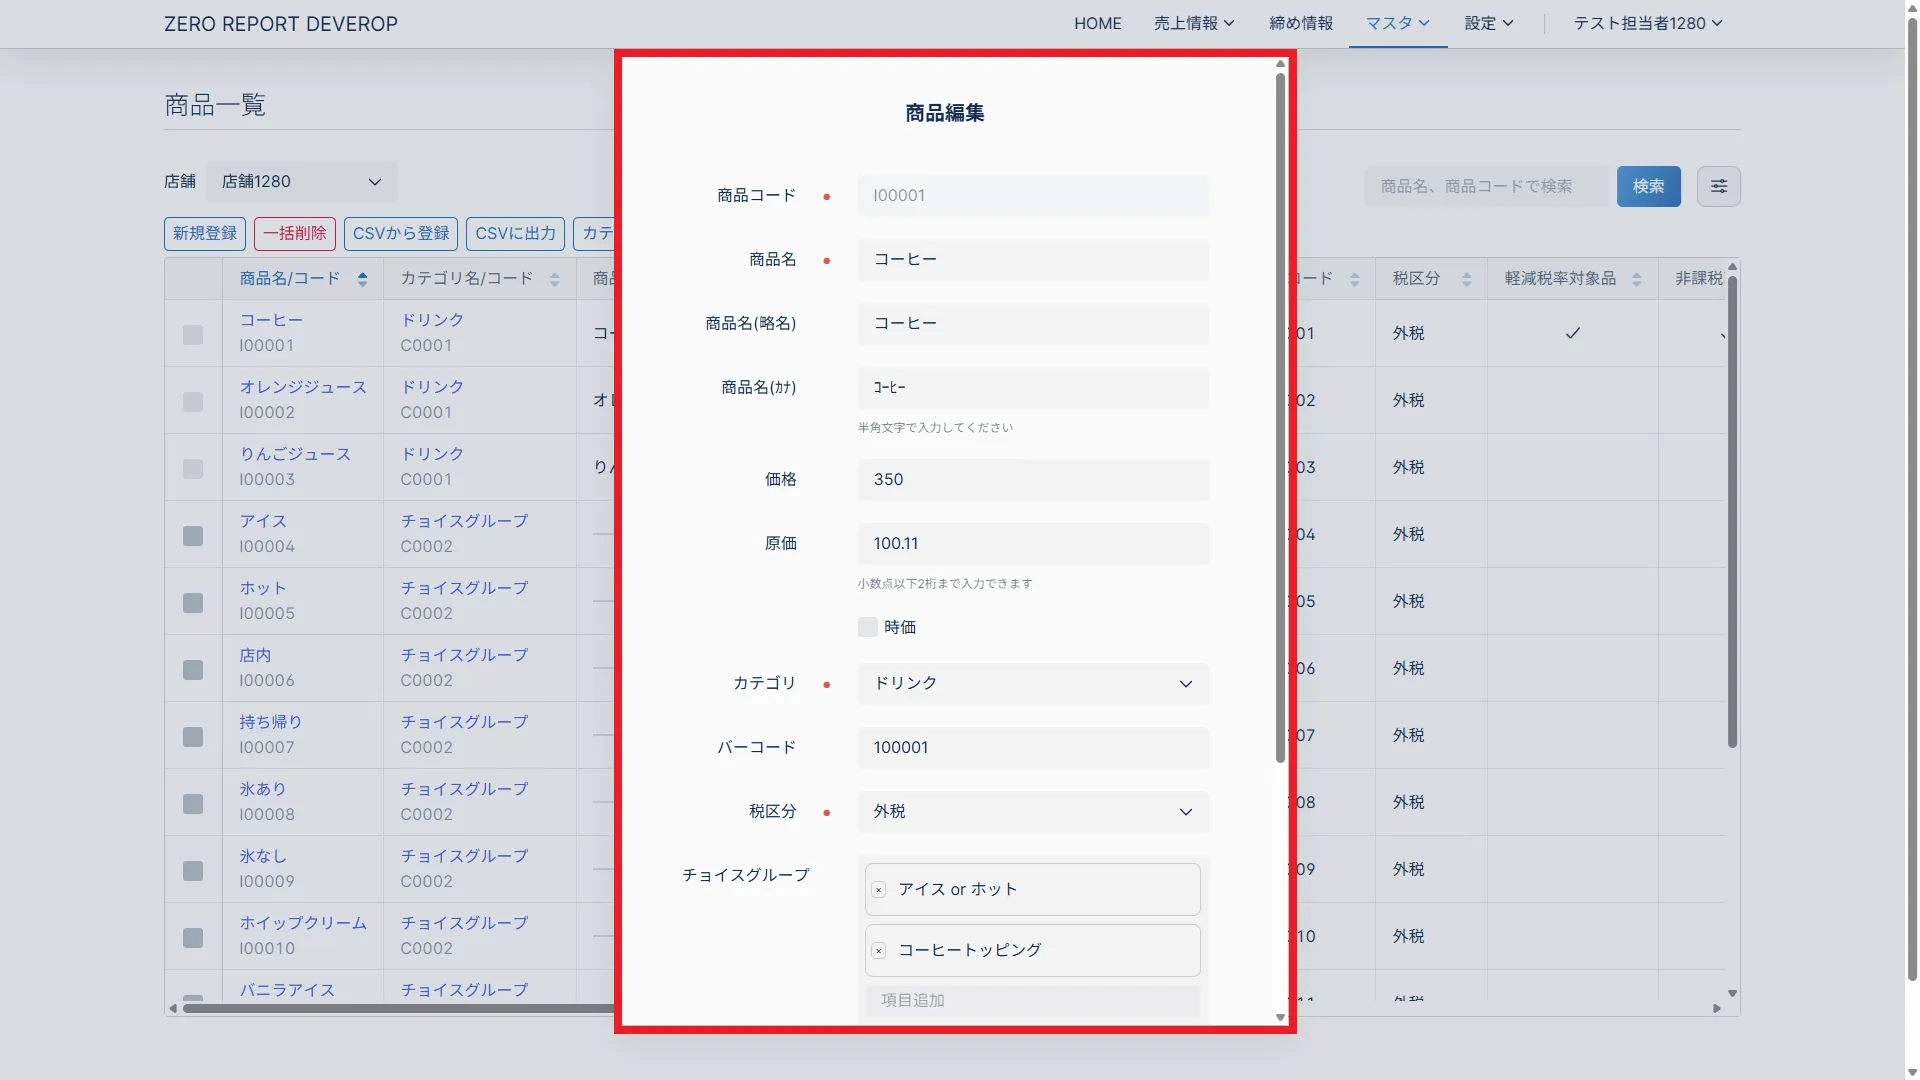Check the row checkbox for 店内
Image resolution: width=1920 pixels, height=1080 pixels.
pyautogui.click(x=193, y=669)
